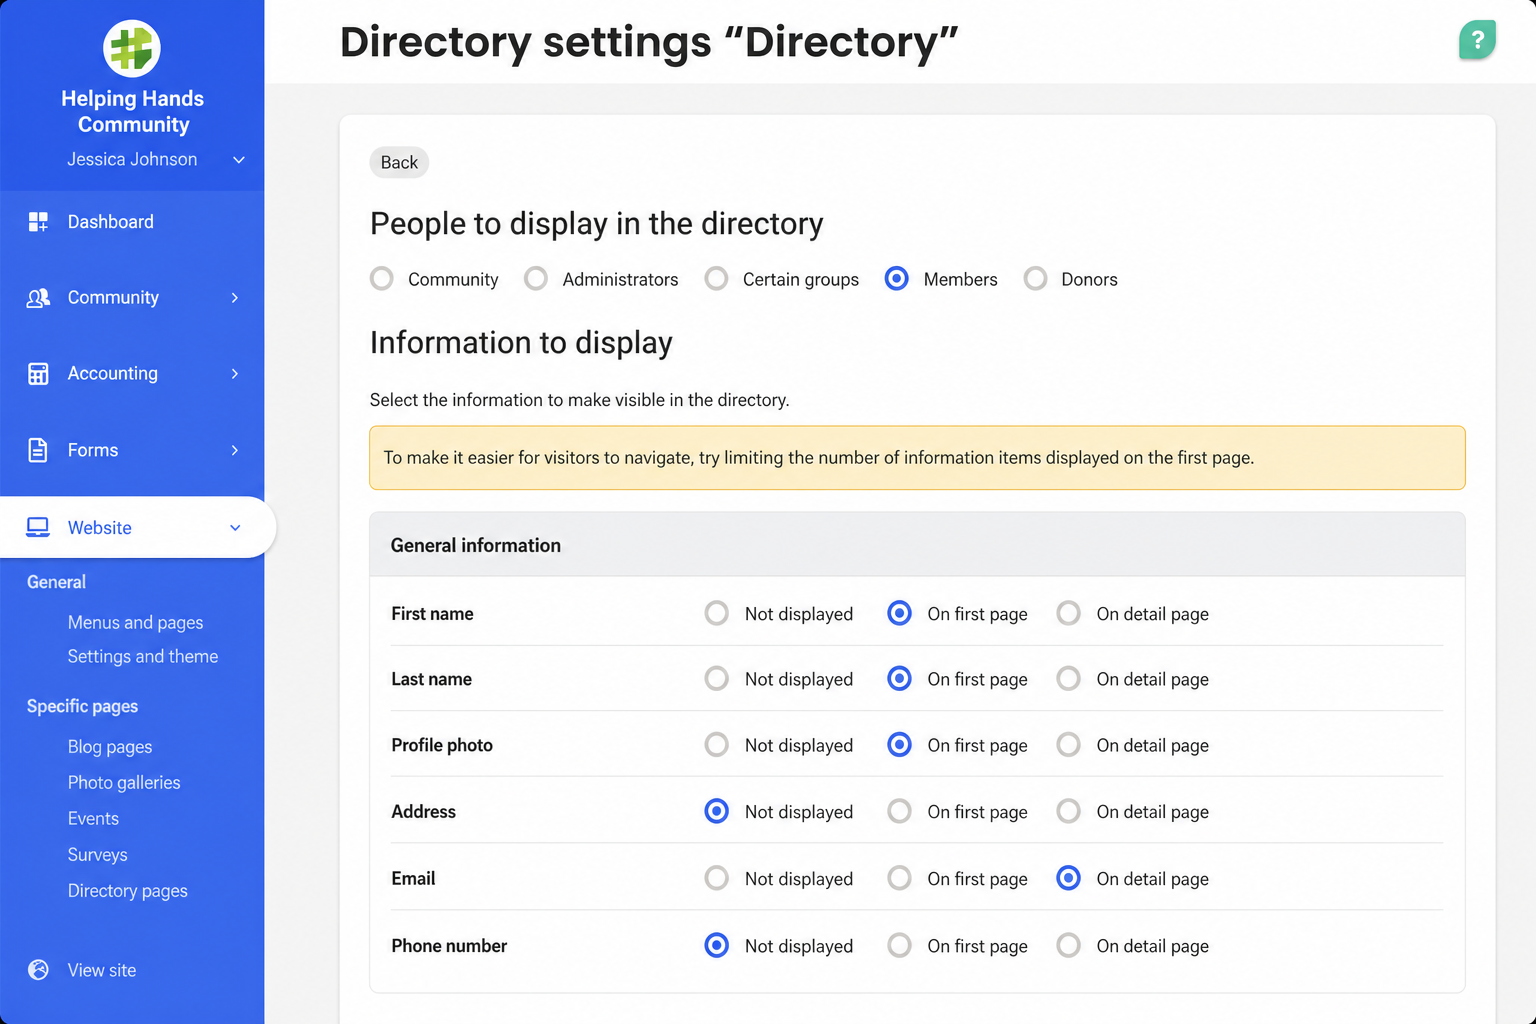The image size is (1536, 1024).
Task: Click the View site globe icon
Action: click(x=38, y=970)
